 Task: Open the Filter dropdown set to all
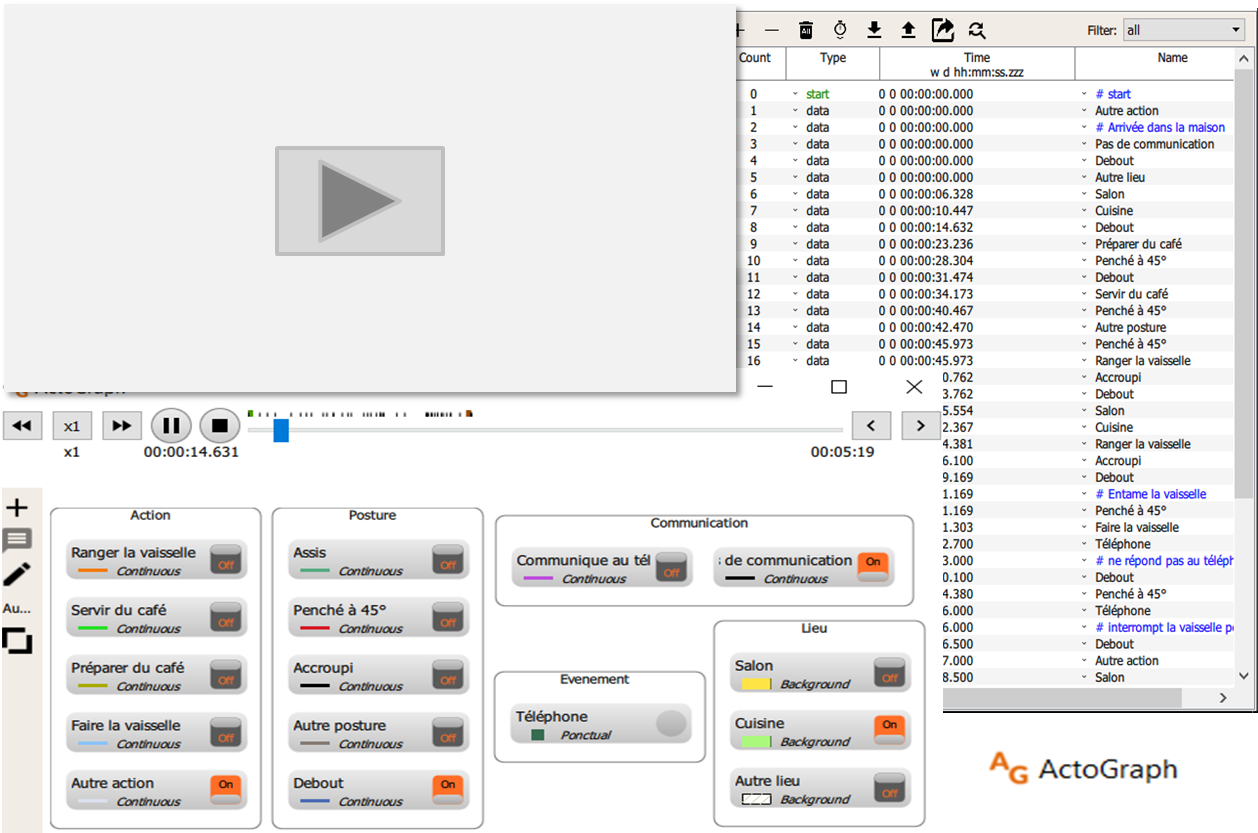click(x=1184, y=30)
